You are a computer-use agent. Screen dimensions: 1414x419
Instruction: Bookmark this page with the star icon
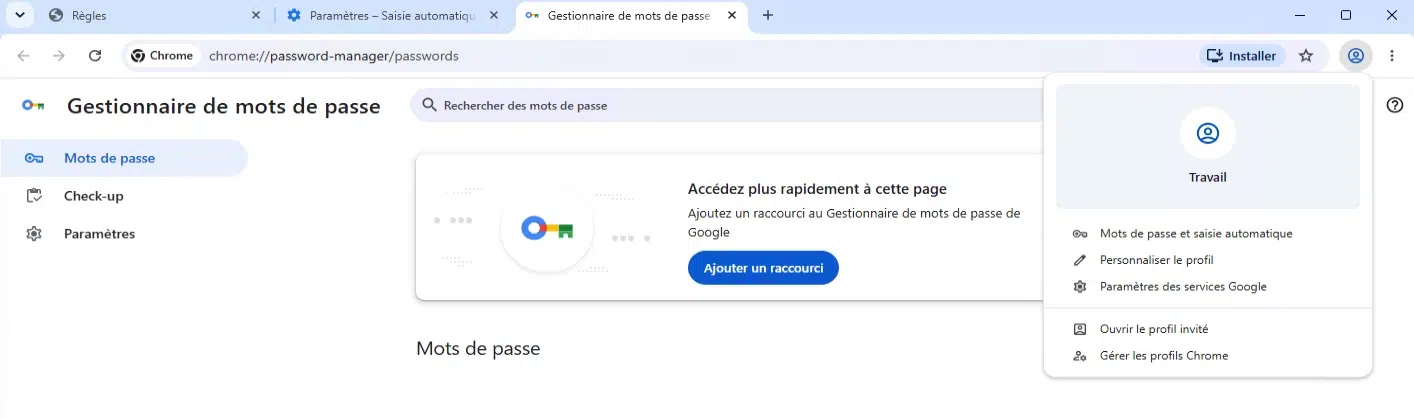click(x=1305, y=56)
